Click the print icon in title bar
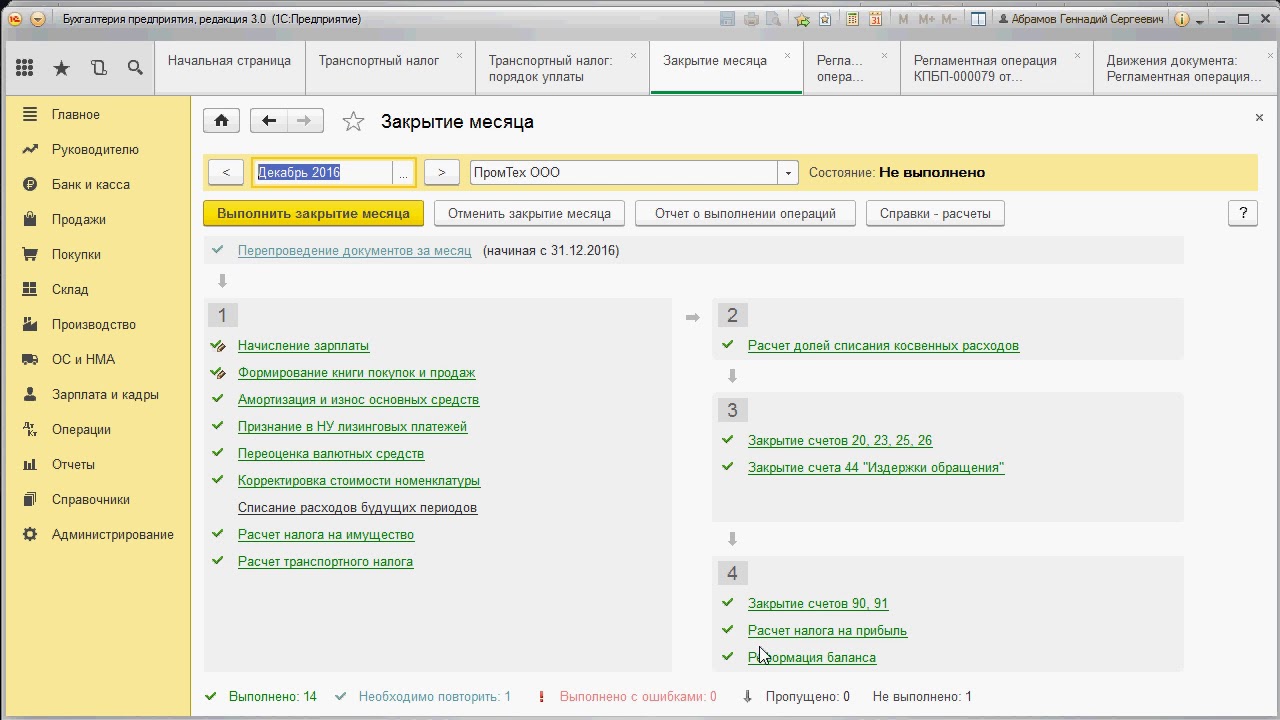This screenshot has width=1280, height=720. tap(751, 19)
